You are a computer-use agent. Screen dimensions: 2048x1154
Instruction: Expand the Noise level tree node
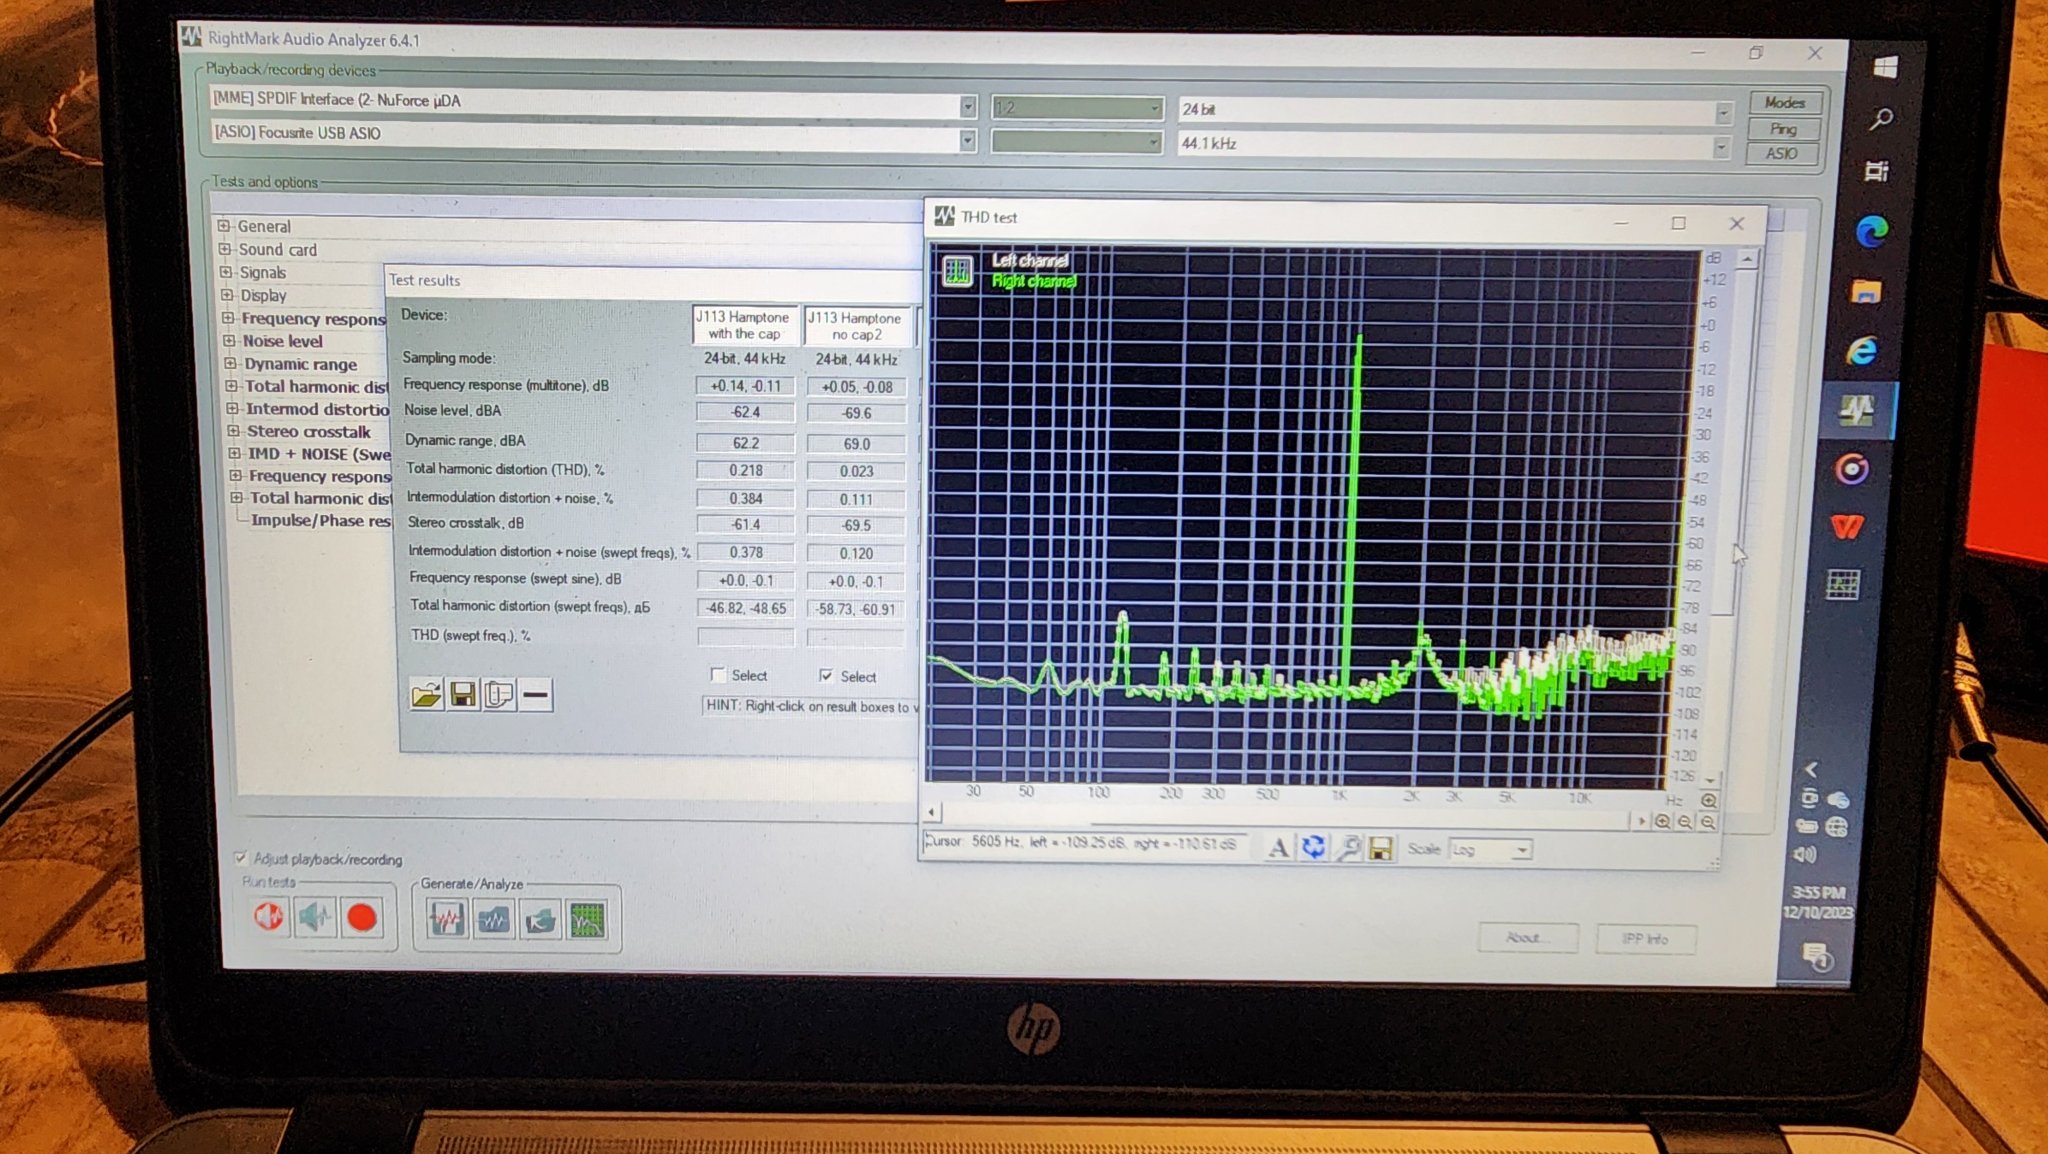click(x=229, y=341)
